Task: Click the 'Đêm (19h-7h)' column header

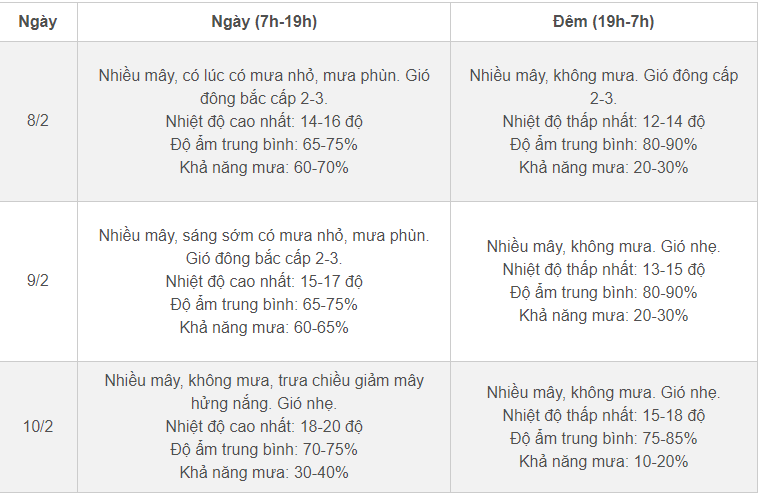Action: 603,21
